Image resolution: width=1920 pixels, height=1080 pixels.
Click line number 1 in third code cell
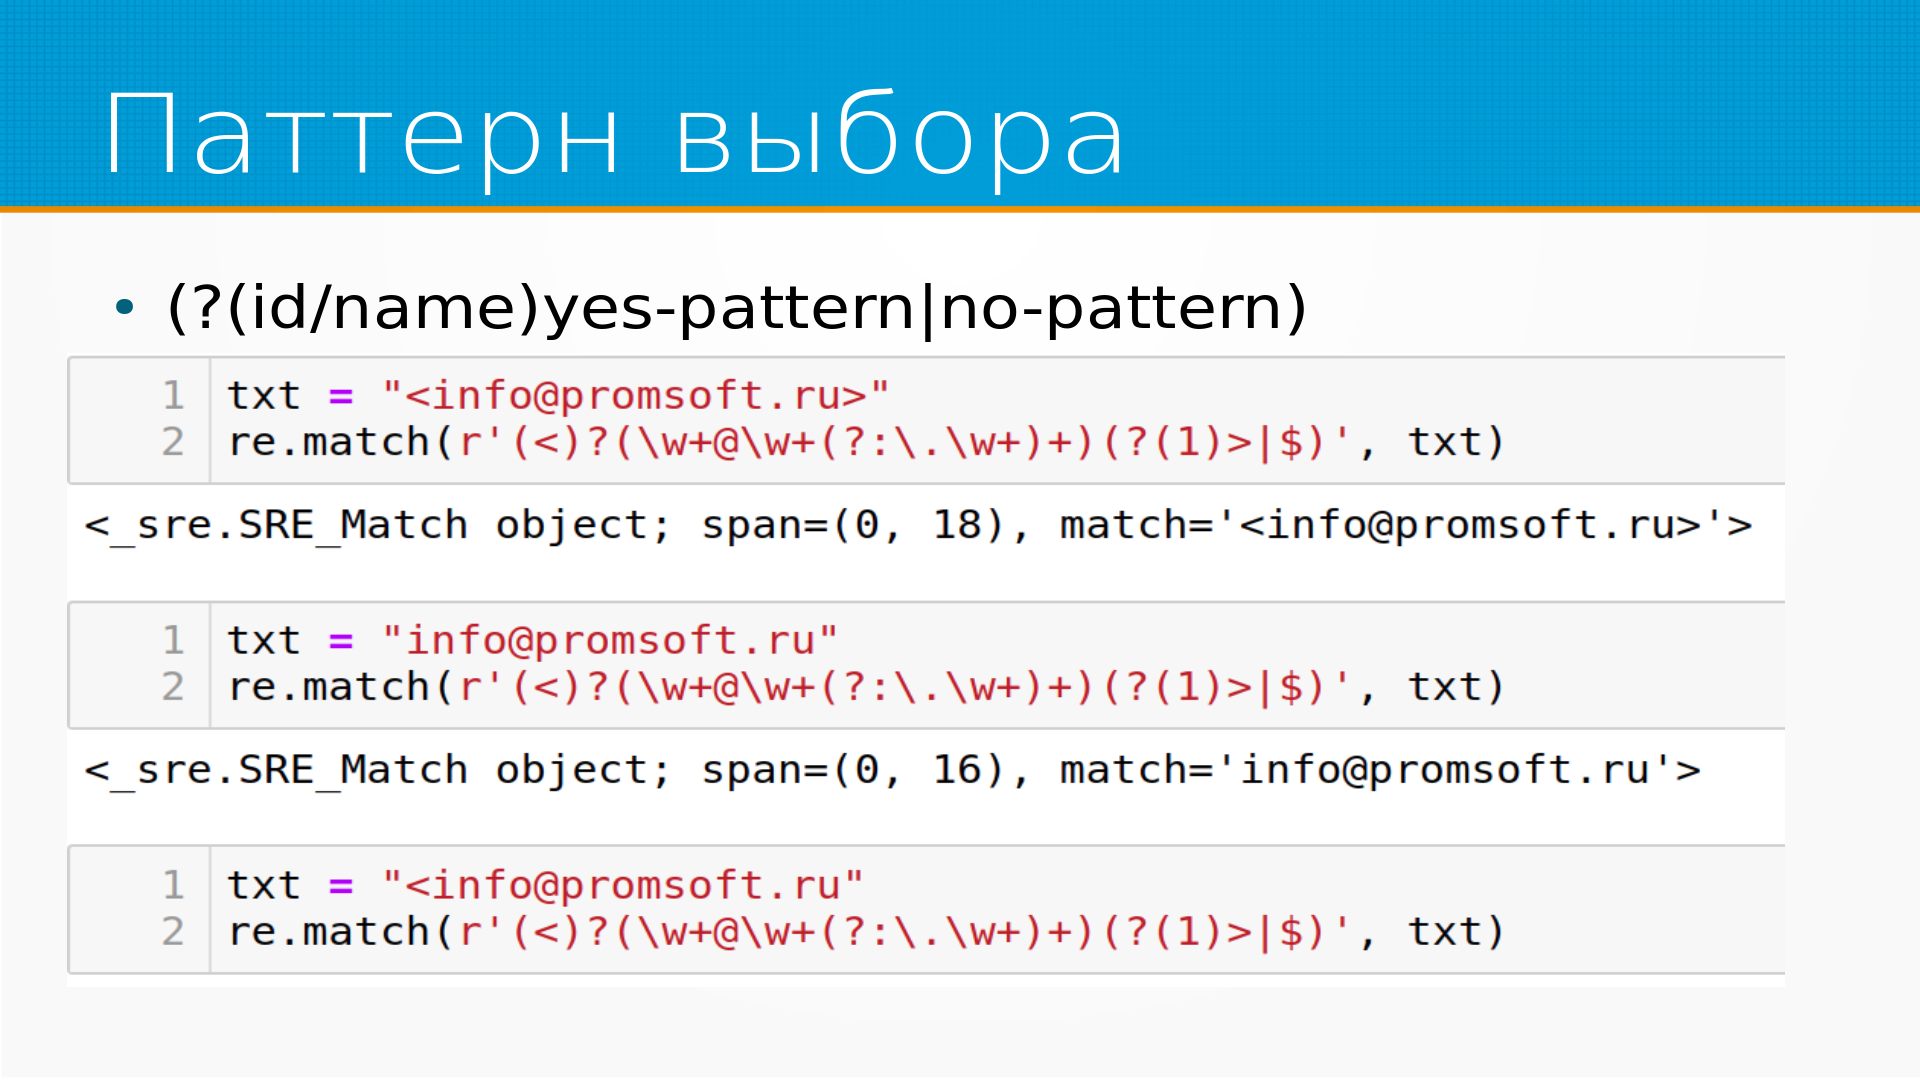[x=173, y=885]
